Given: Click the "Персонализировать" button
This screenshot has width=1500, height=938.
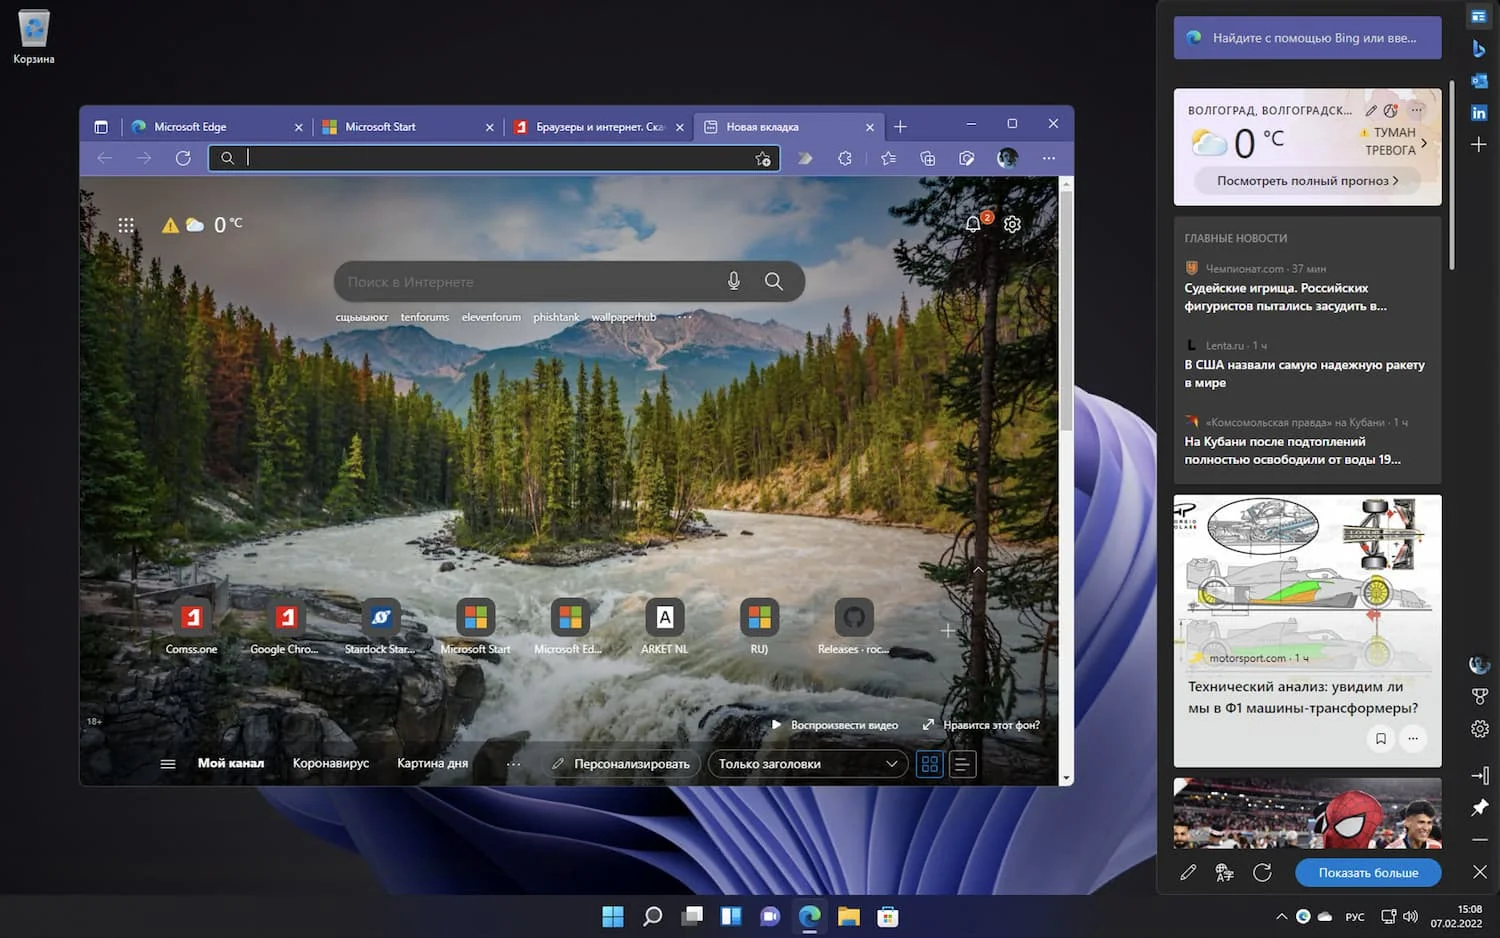Looking at the screenshot, I should coord(622,764).
